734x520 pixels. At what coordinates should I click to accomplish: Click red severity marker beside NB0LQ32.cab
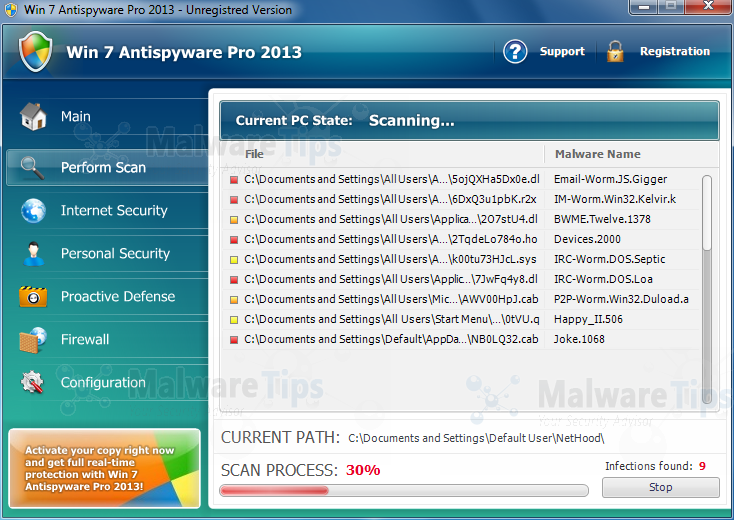tap(234, 340)
